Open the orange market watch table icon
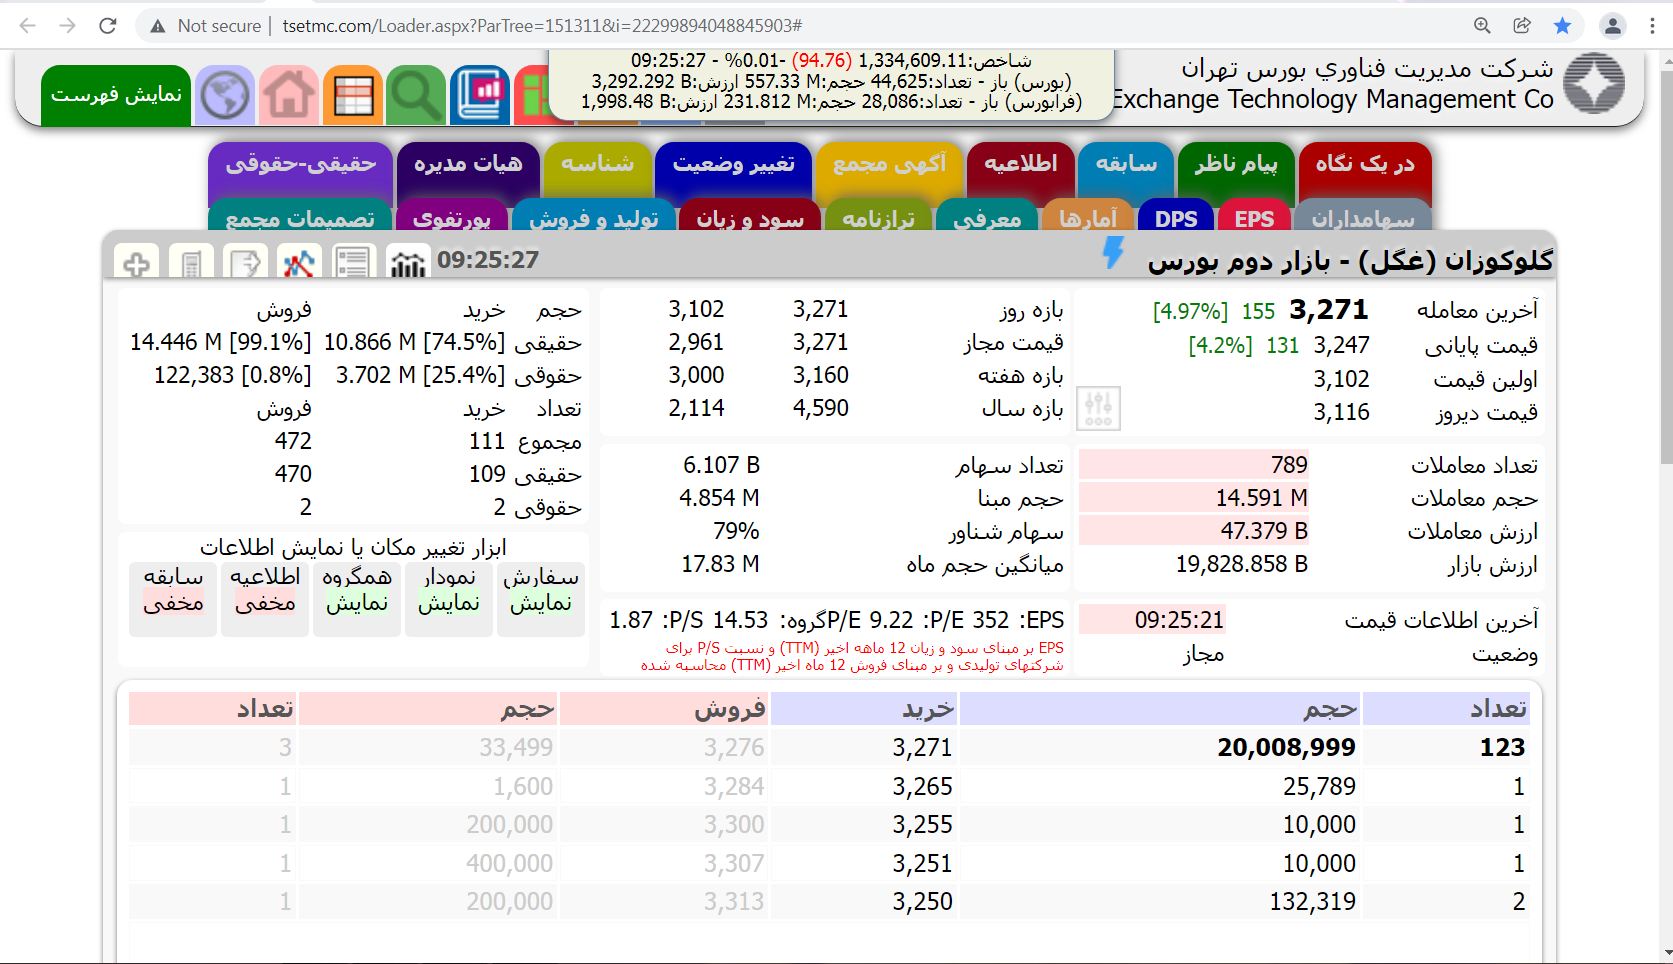This screenshot has height=964, width=1673. click(x=352, y=95)
